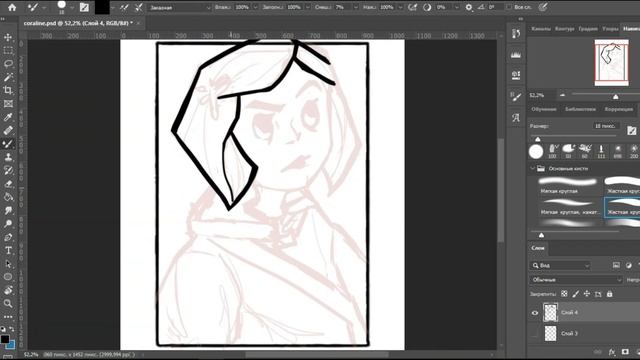Open the layer blend mode dropdown 'Обычные'
640x360 pixels.
pos(576,280)
